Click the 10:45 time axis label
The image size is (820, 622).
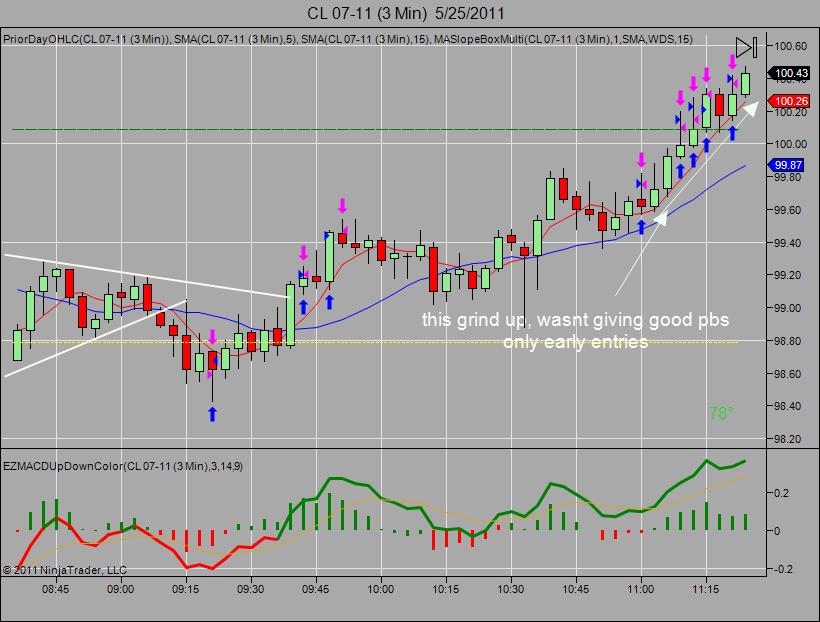coord(575,589)
